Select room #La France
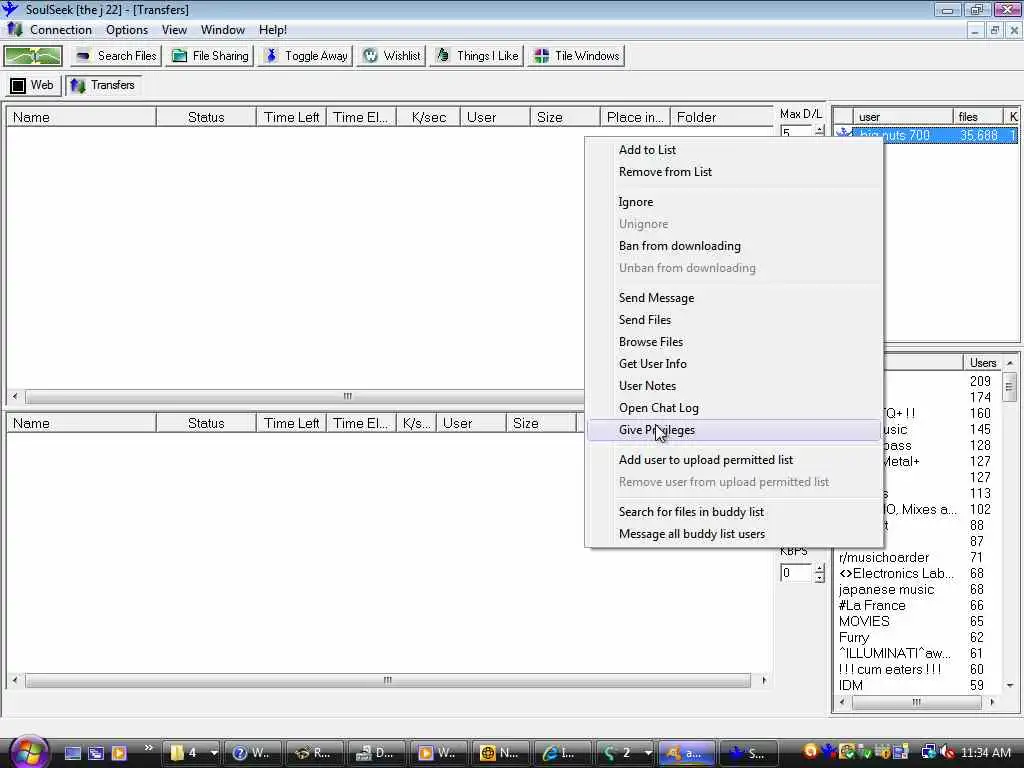The width and height of the screenshot is (1024, 768). [872, 606]
